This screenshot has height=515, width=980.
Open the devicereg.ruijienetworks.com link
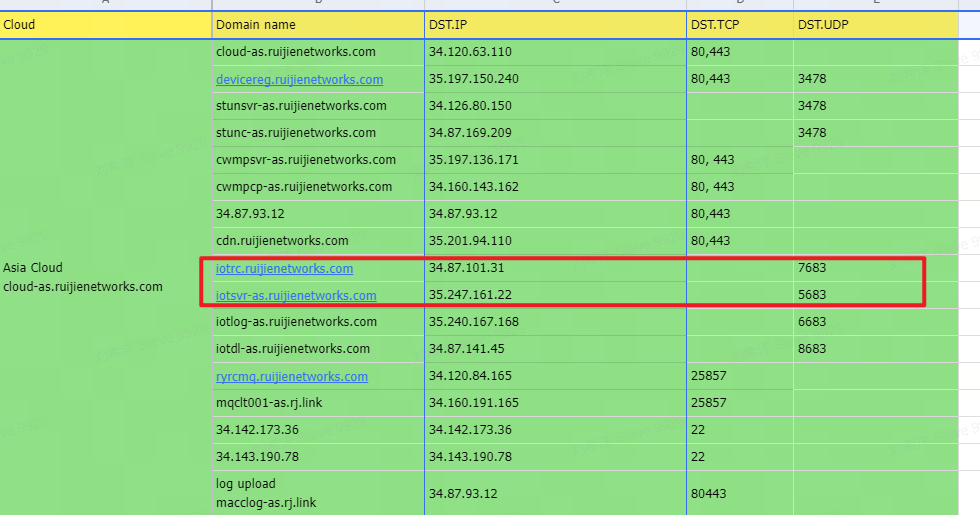click(299, 79)
